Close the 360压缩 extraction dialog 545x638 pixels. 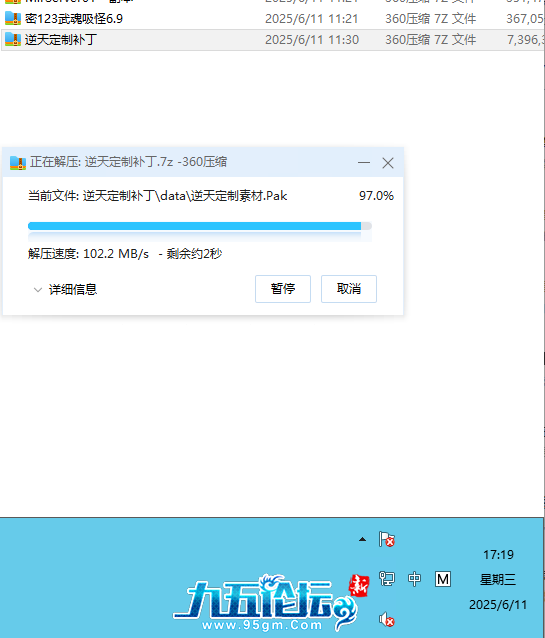point(388,163)
